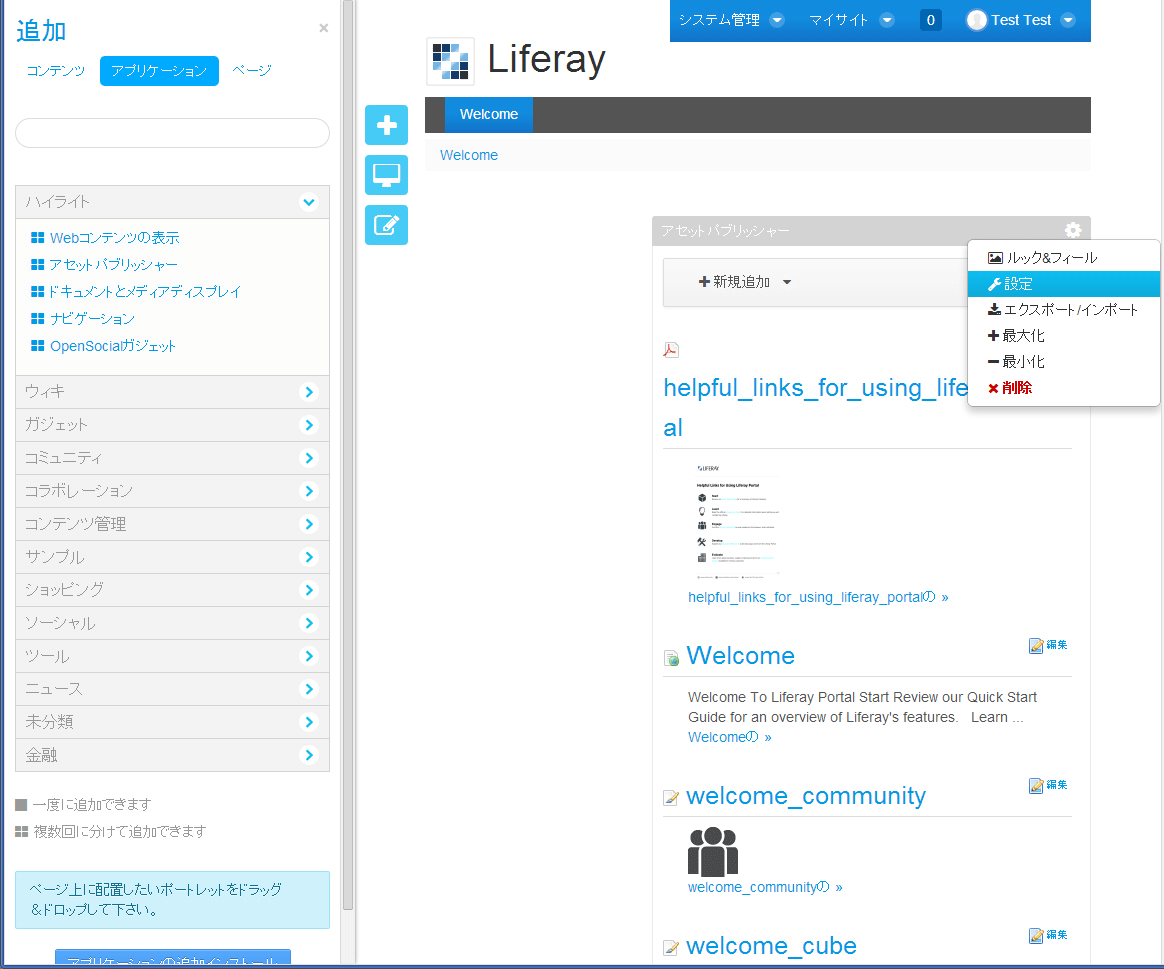1164x969 pixels.
Task: Expand the サンプル category
Action: 172,557
